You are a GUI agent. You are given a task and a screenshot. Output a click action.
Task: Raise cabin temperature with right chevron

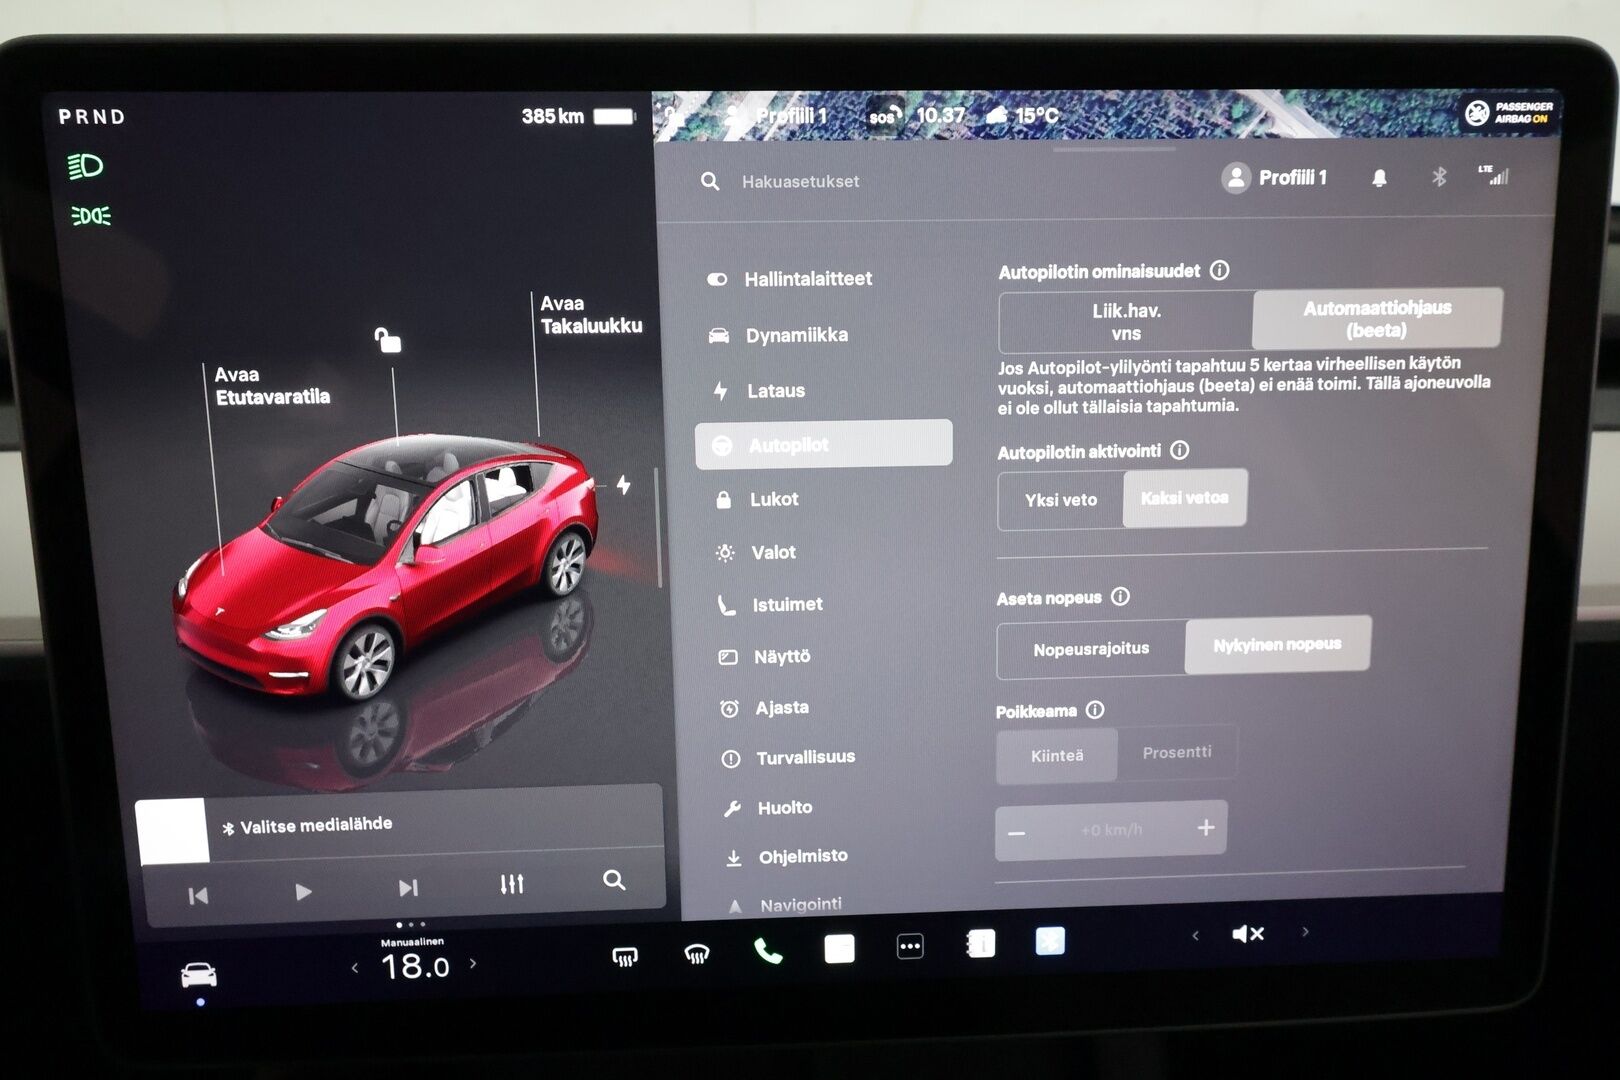coord(473,964)
